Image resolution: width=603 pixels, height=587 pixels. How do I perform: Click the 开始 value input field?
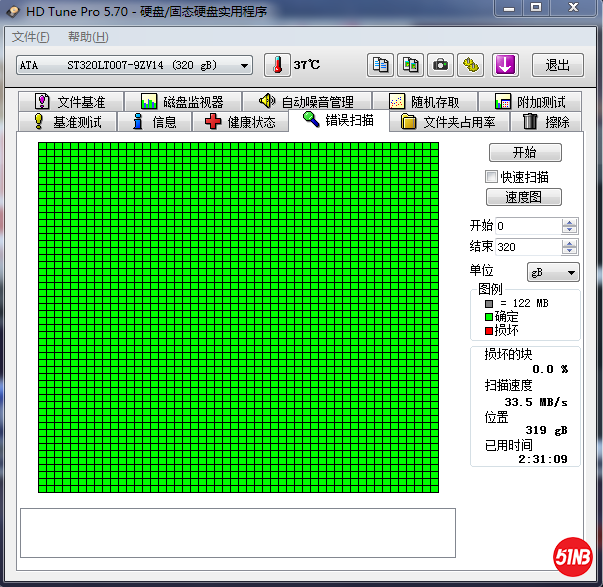pos(528,226)
